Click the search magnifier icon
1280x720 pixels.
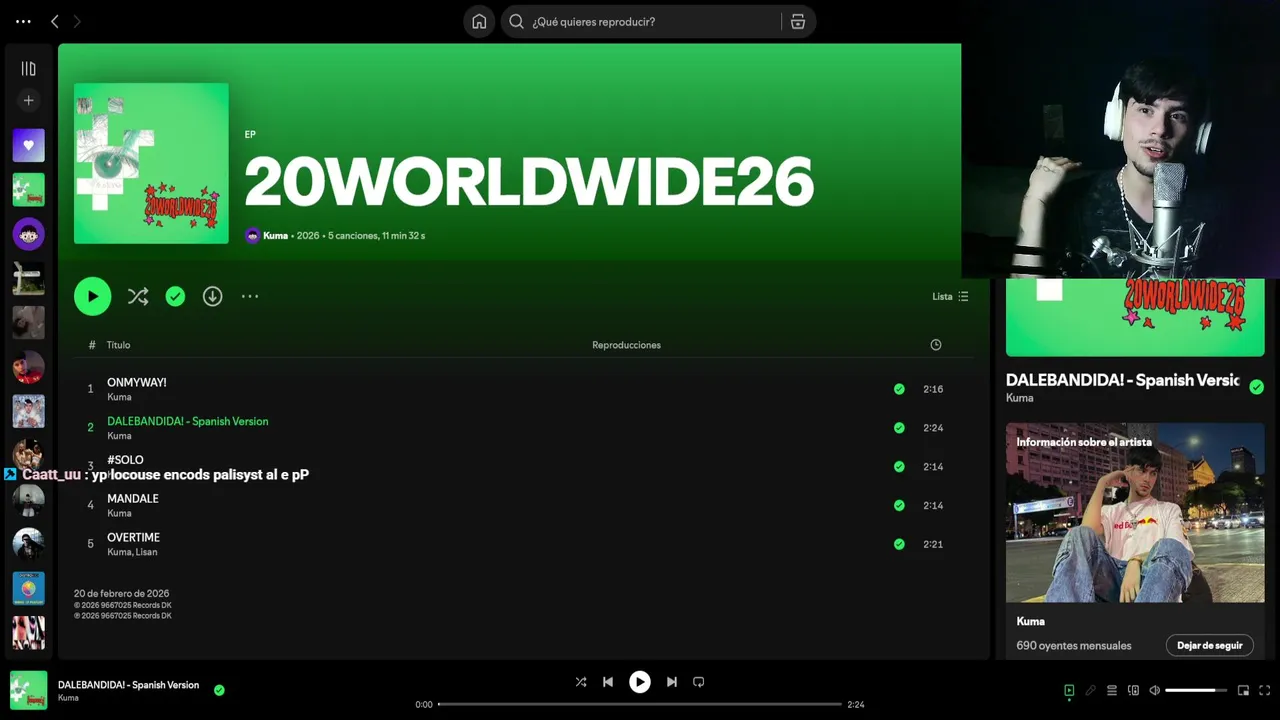tap(516, 22)
